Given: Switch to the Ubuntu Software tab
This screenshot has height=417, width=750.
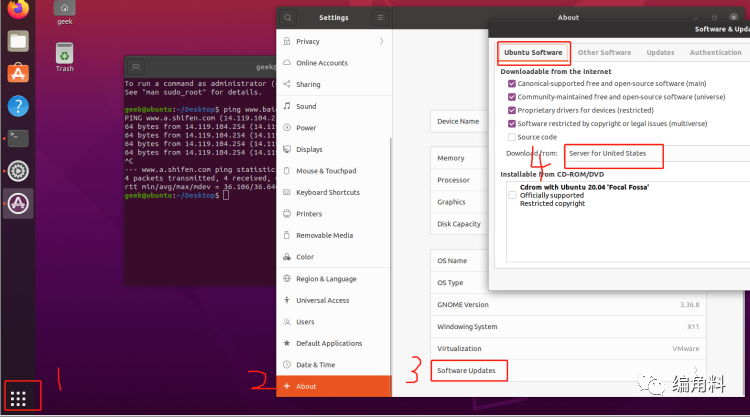Looking at the screenshot, I should [x=533, y=53].
